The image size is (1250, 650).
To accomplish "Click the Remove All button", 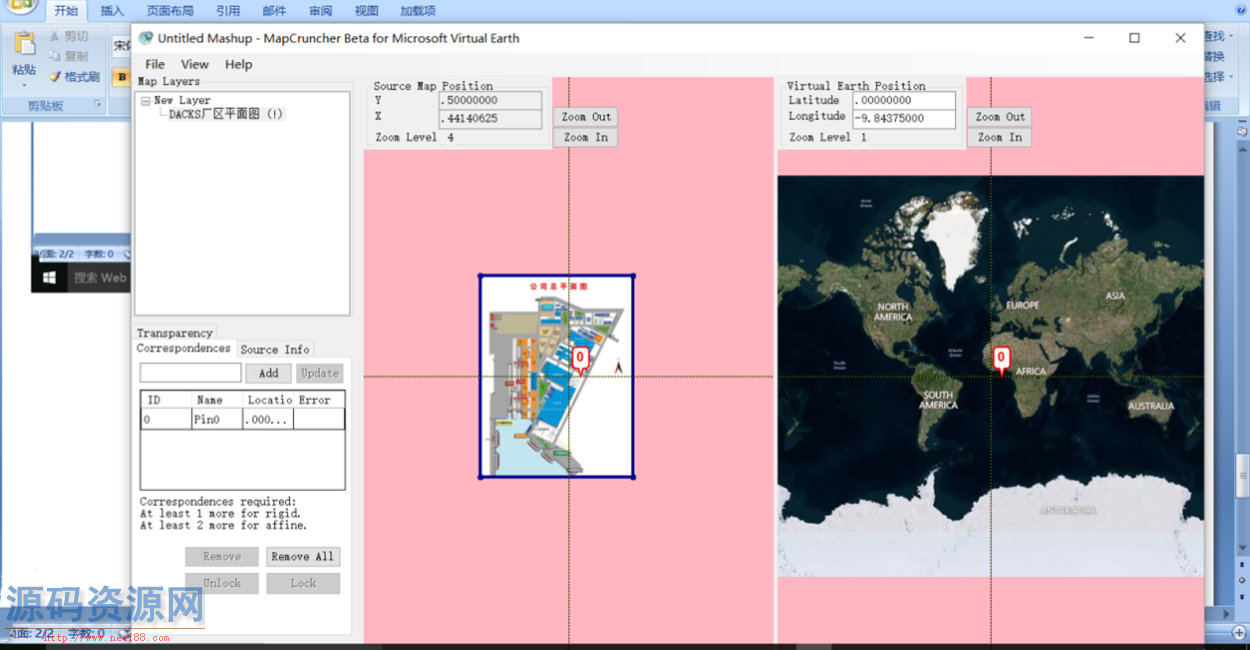I will [303, 556].
